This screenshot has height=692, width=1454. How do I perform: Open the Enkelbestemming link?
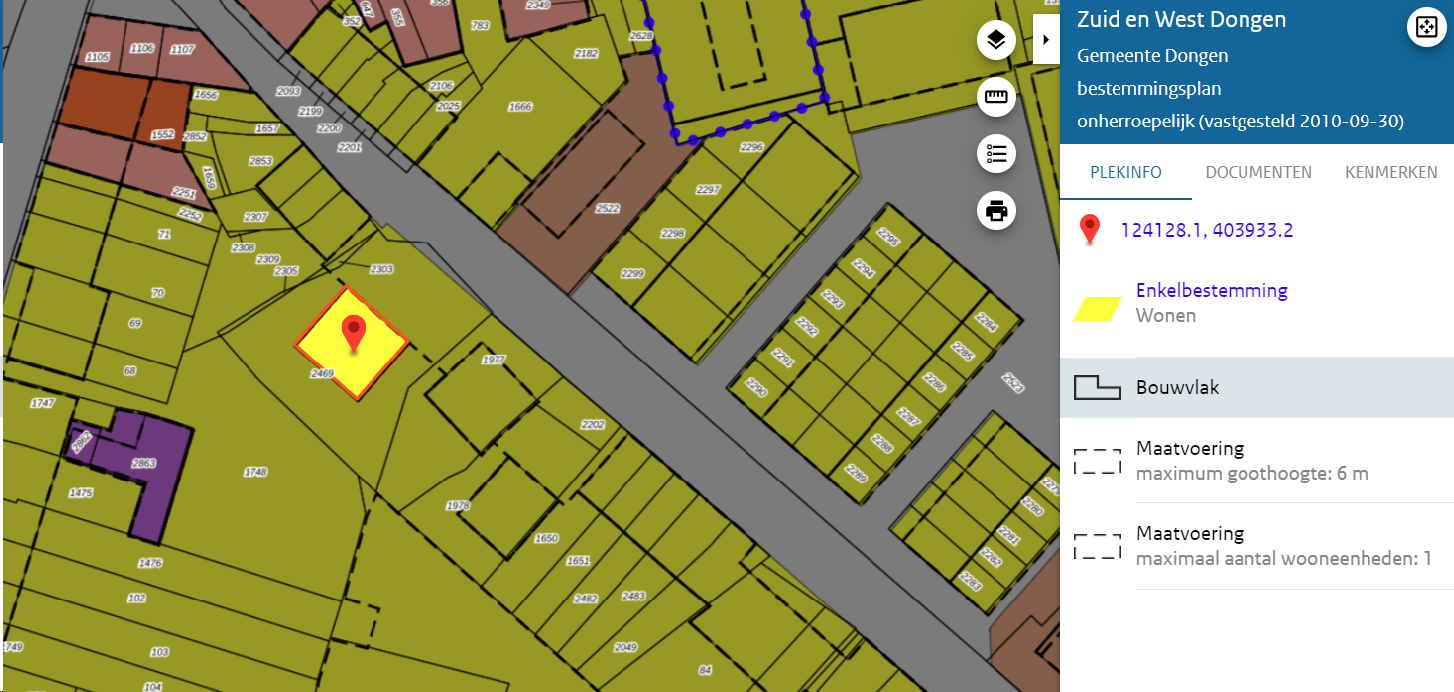1212,291
